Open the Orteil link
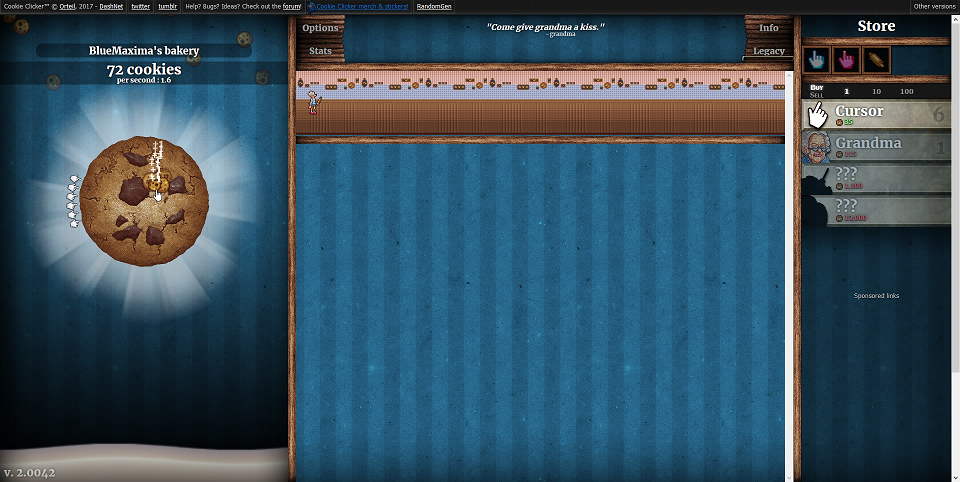960x482 pixels. [67, 6]
